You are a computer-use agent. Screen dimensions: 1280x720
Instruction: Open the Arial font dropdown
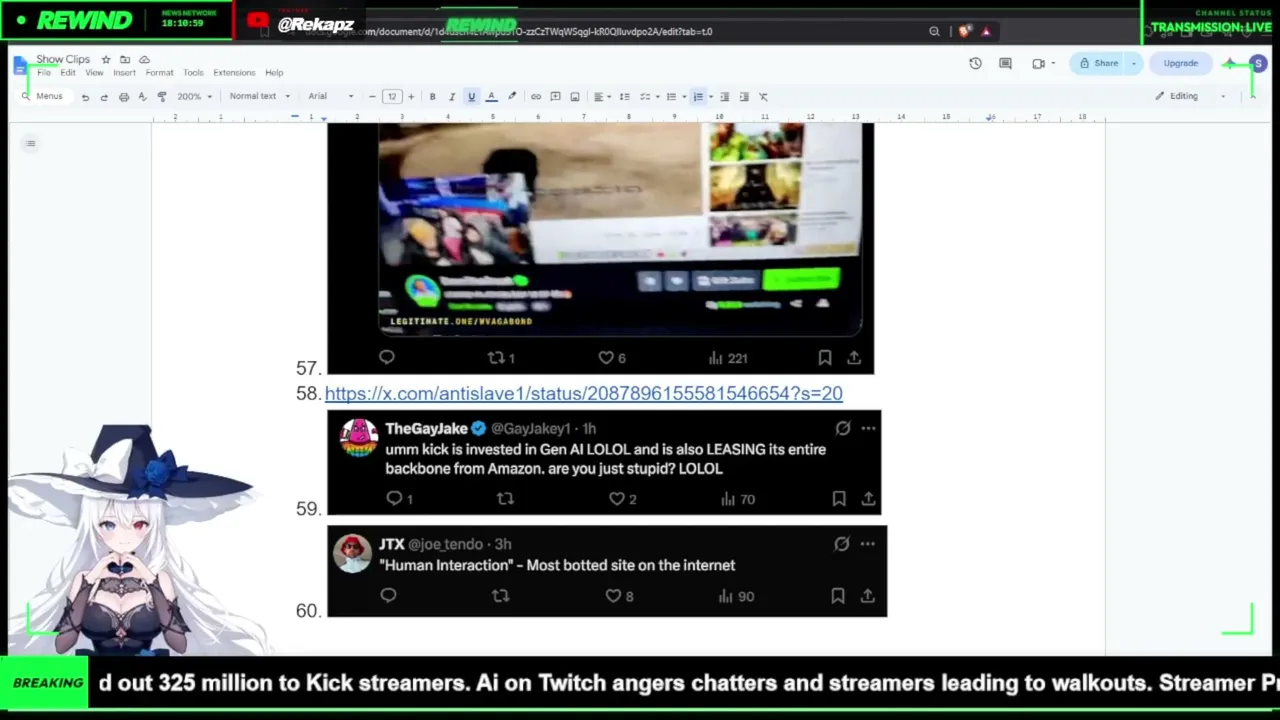coord(331,97)
